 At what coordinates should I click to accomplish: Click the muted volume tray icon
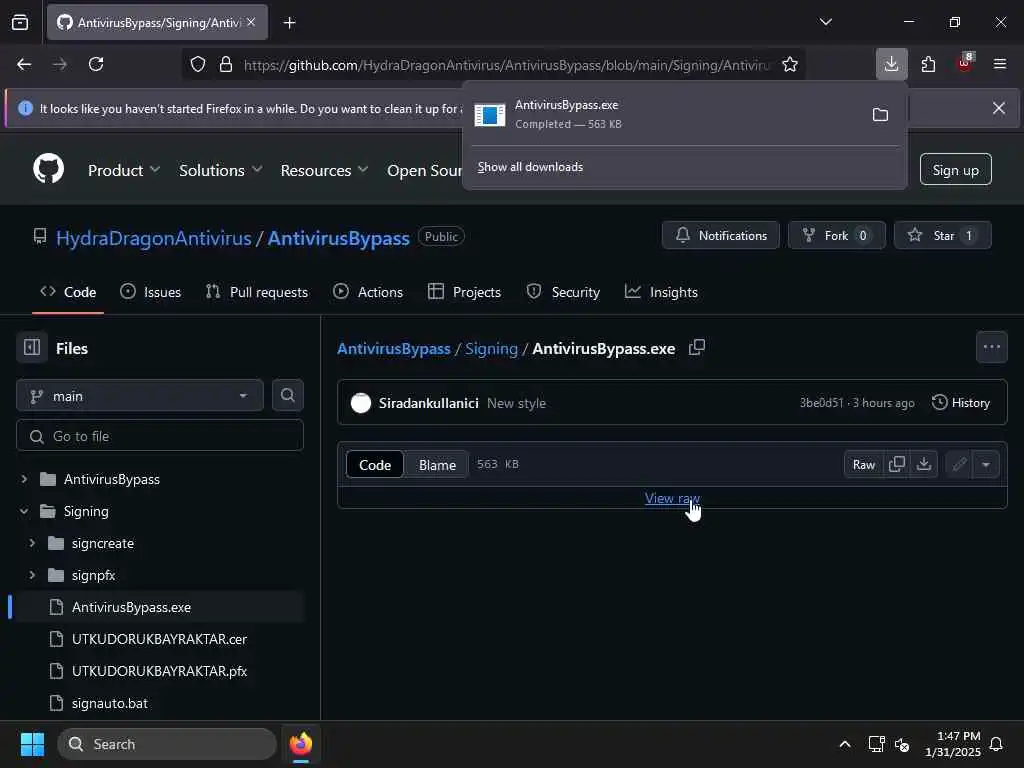(x=902, y=744)
